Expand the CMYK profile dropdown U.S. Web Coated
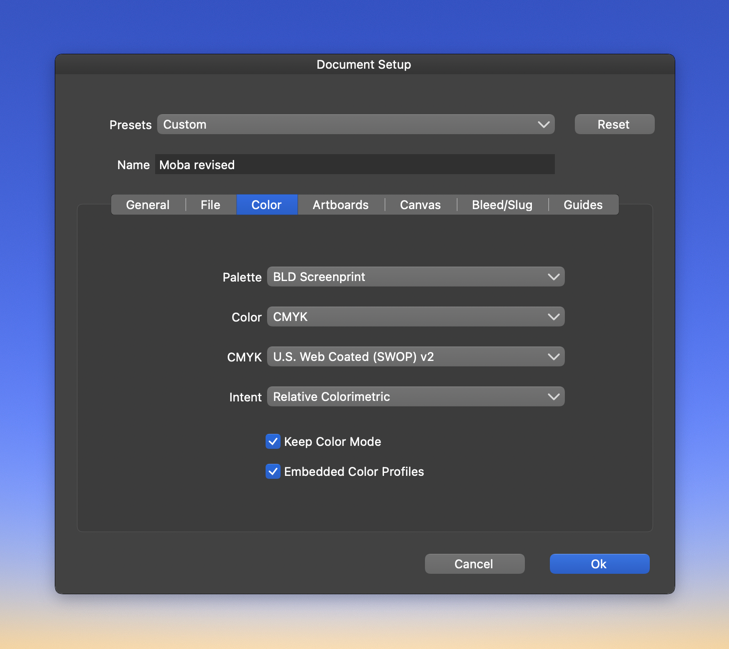 415,357
